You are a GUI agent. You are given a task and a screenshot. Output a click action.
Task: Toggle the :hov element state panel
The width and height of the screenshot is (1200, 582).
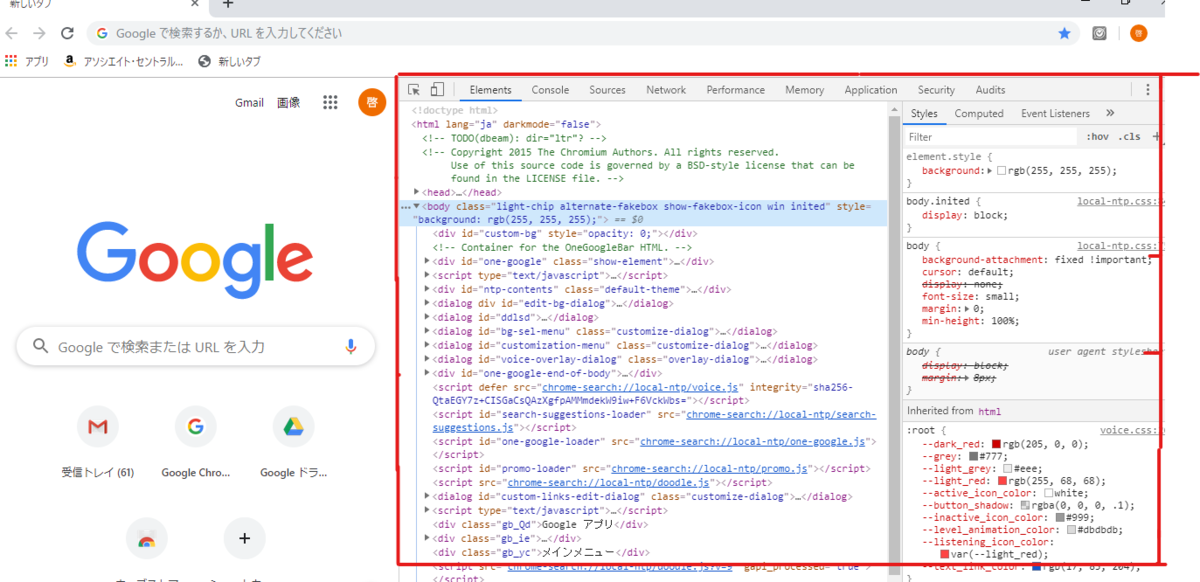click(x=1097, y=137)
